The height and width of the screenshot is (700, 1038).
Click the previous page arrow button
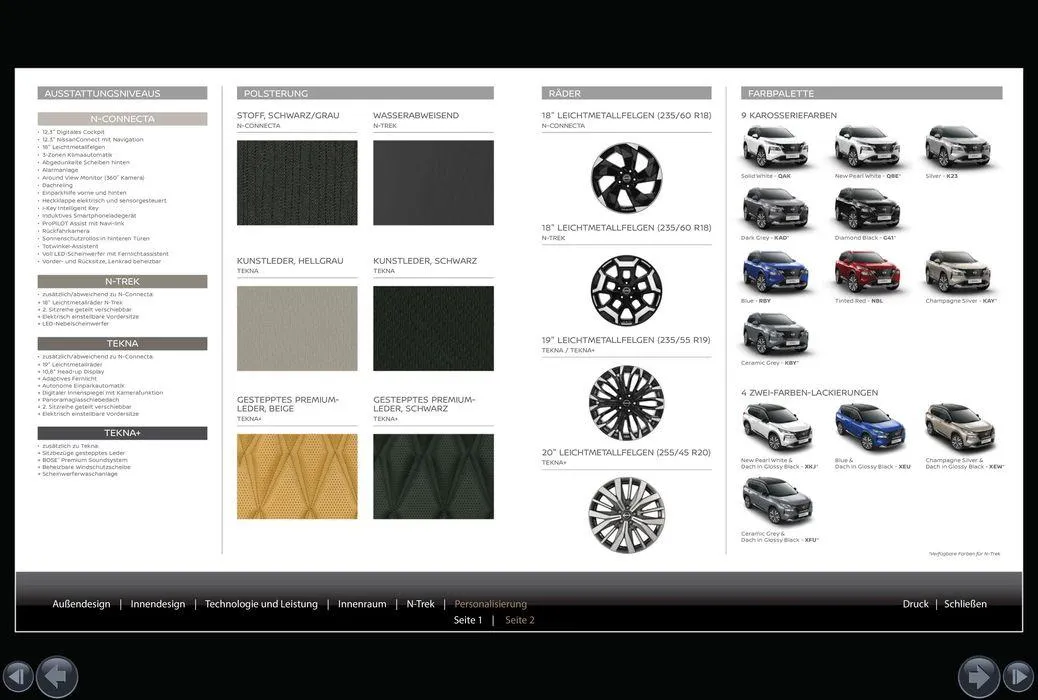57,677
